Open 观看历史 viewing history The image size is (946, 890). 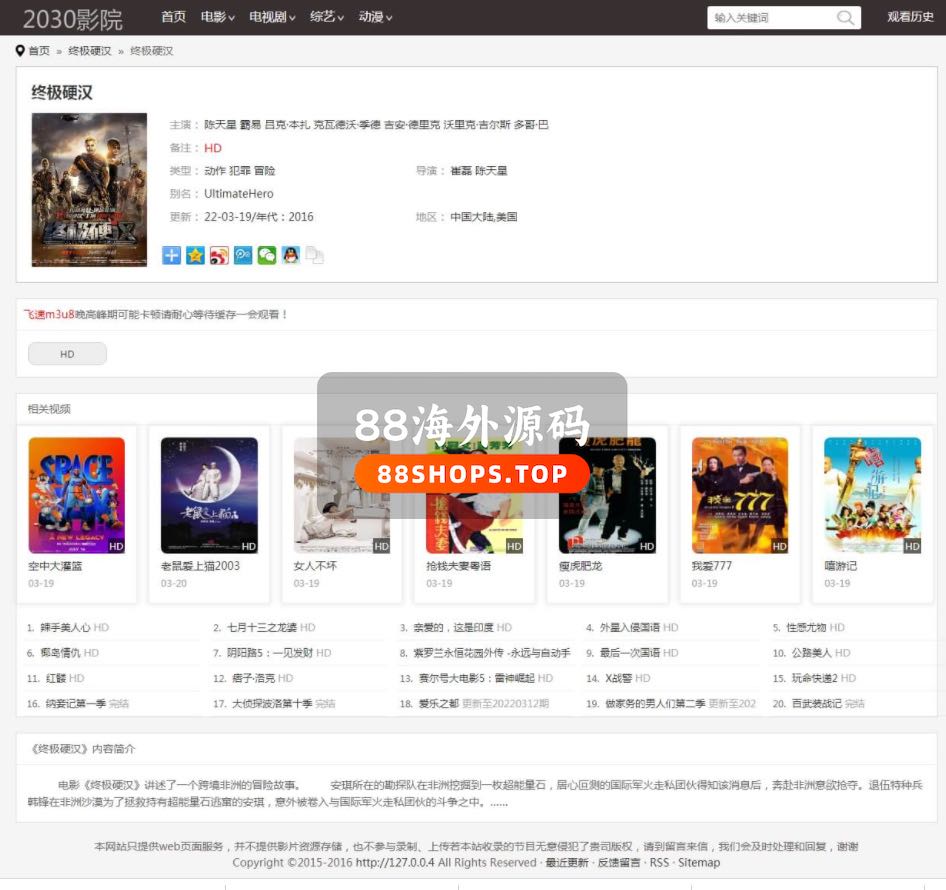pos(910,17)
